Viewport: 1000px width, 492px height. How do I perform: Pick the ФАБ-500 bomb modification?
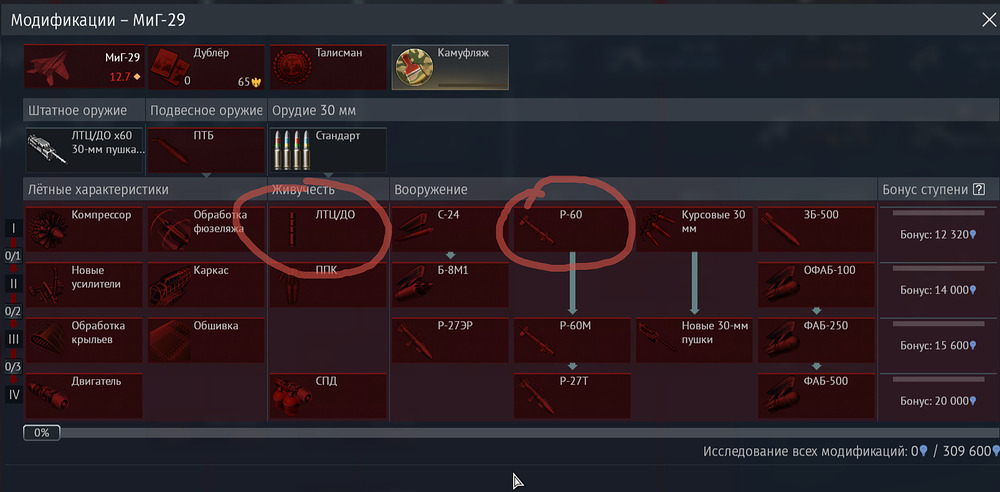point(817,396)
